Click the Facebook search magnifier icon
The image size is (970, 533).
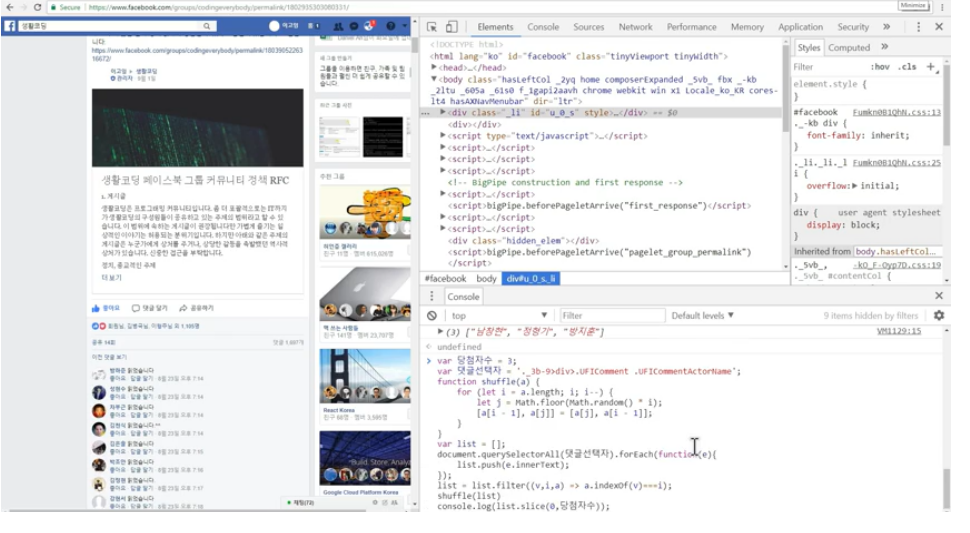tap(207, 26)
